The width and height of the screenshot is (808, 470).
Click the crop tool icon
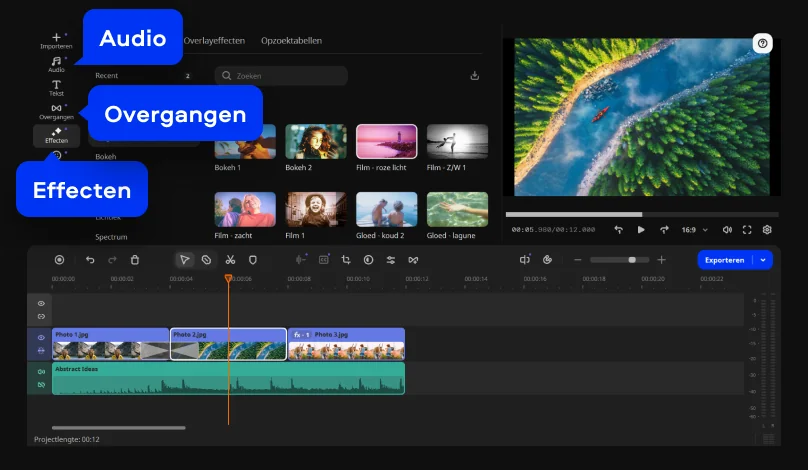click(x=346, y=259)
